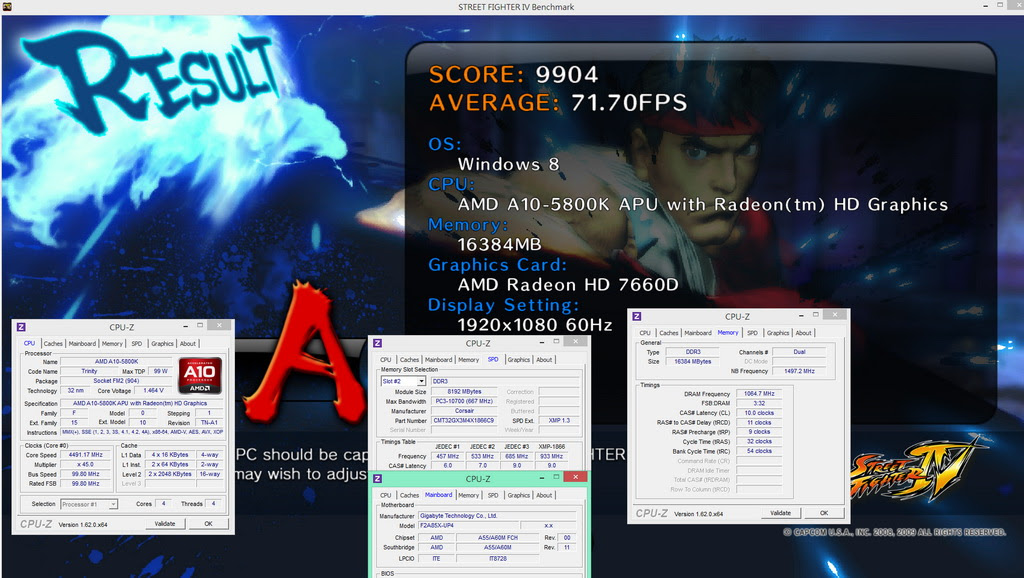Click the processor Name field 'AMD A10-5800K'
Viewport: 1024px width, 578px height.
tap(116, 362)
